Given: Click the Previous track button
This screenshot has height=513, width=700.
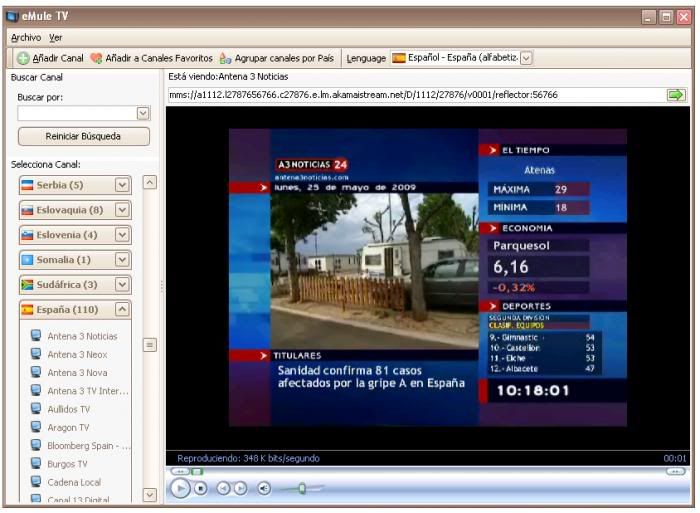Looking at the screenshot, I should tap(223, 488).
